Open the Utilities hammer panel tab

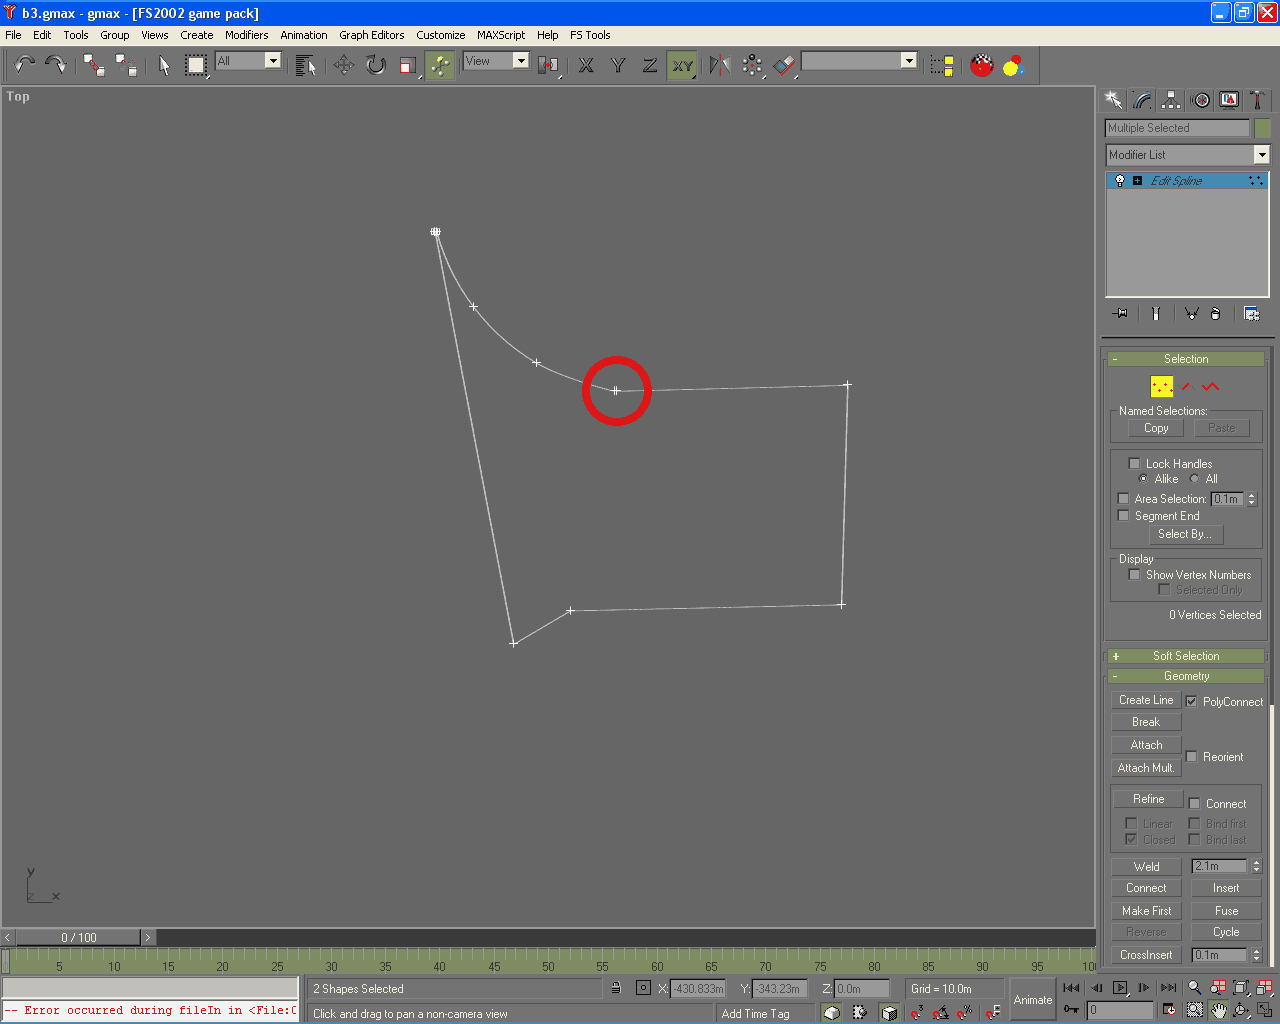[1258, 100]
